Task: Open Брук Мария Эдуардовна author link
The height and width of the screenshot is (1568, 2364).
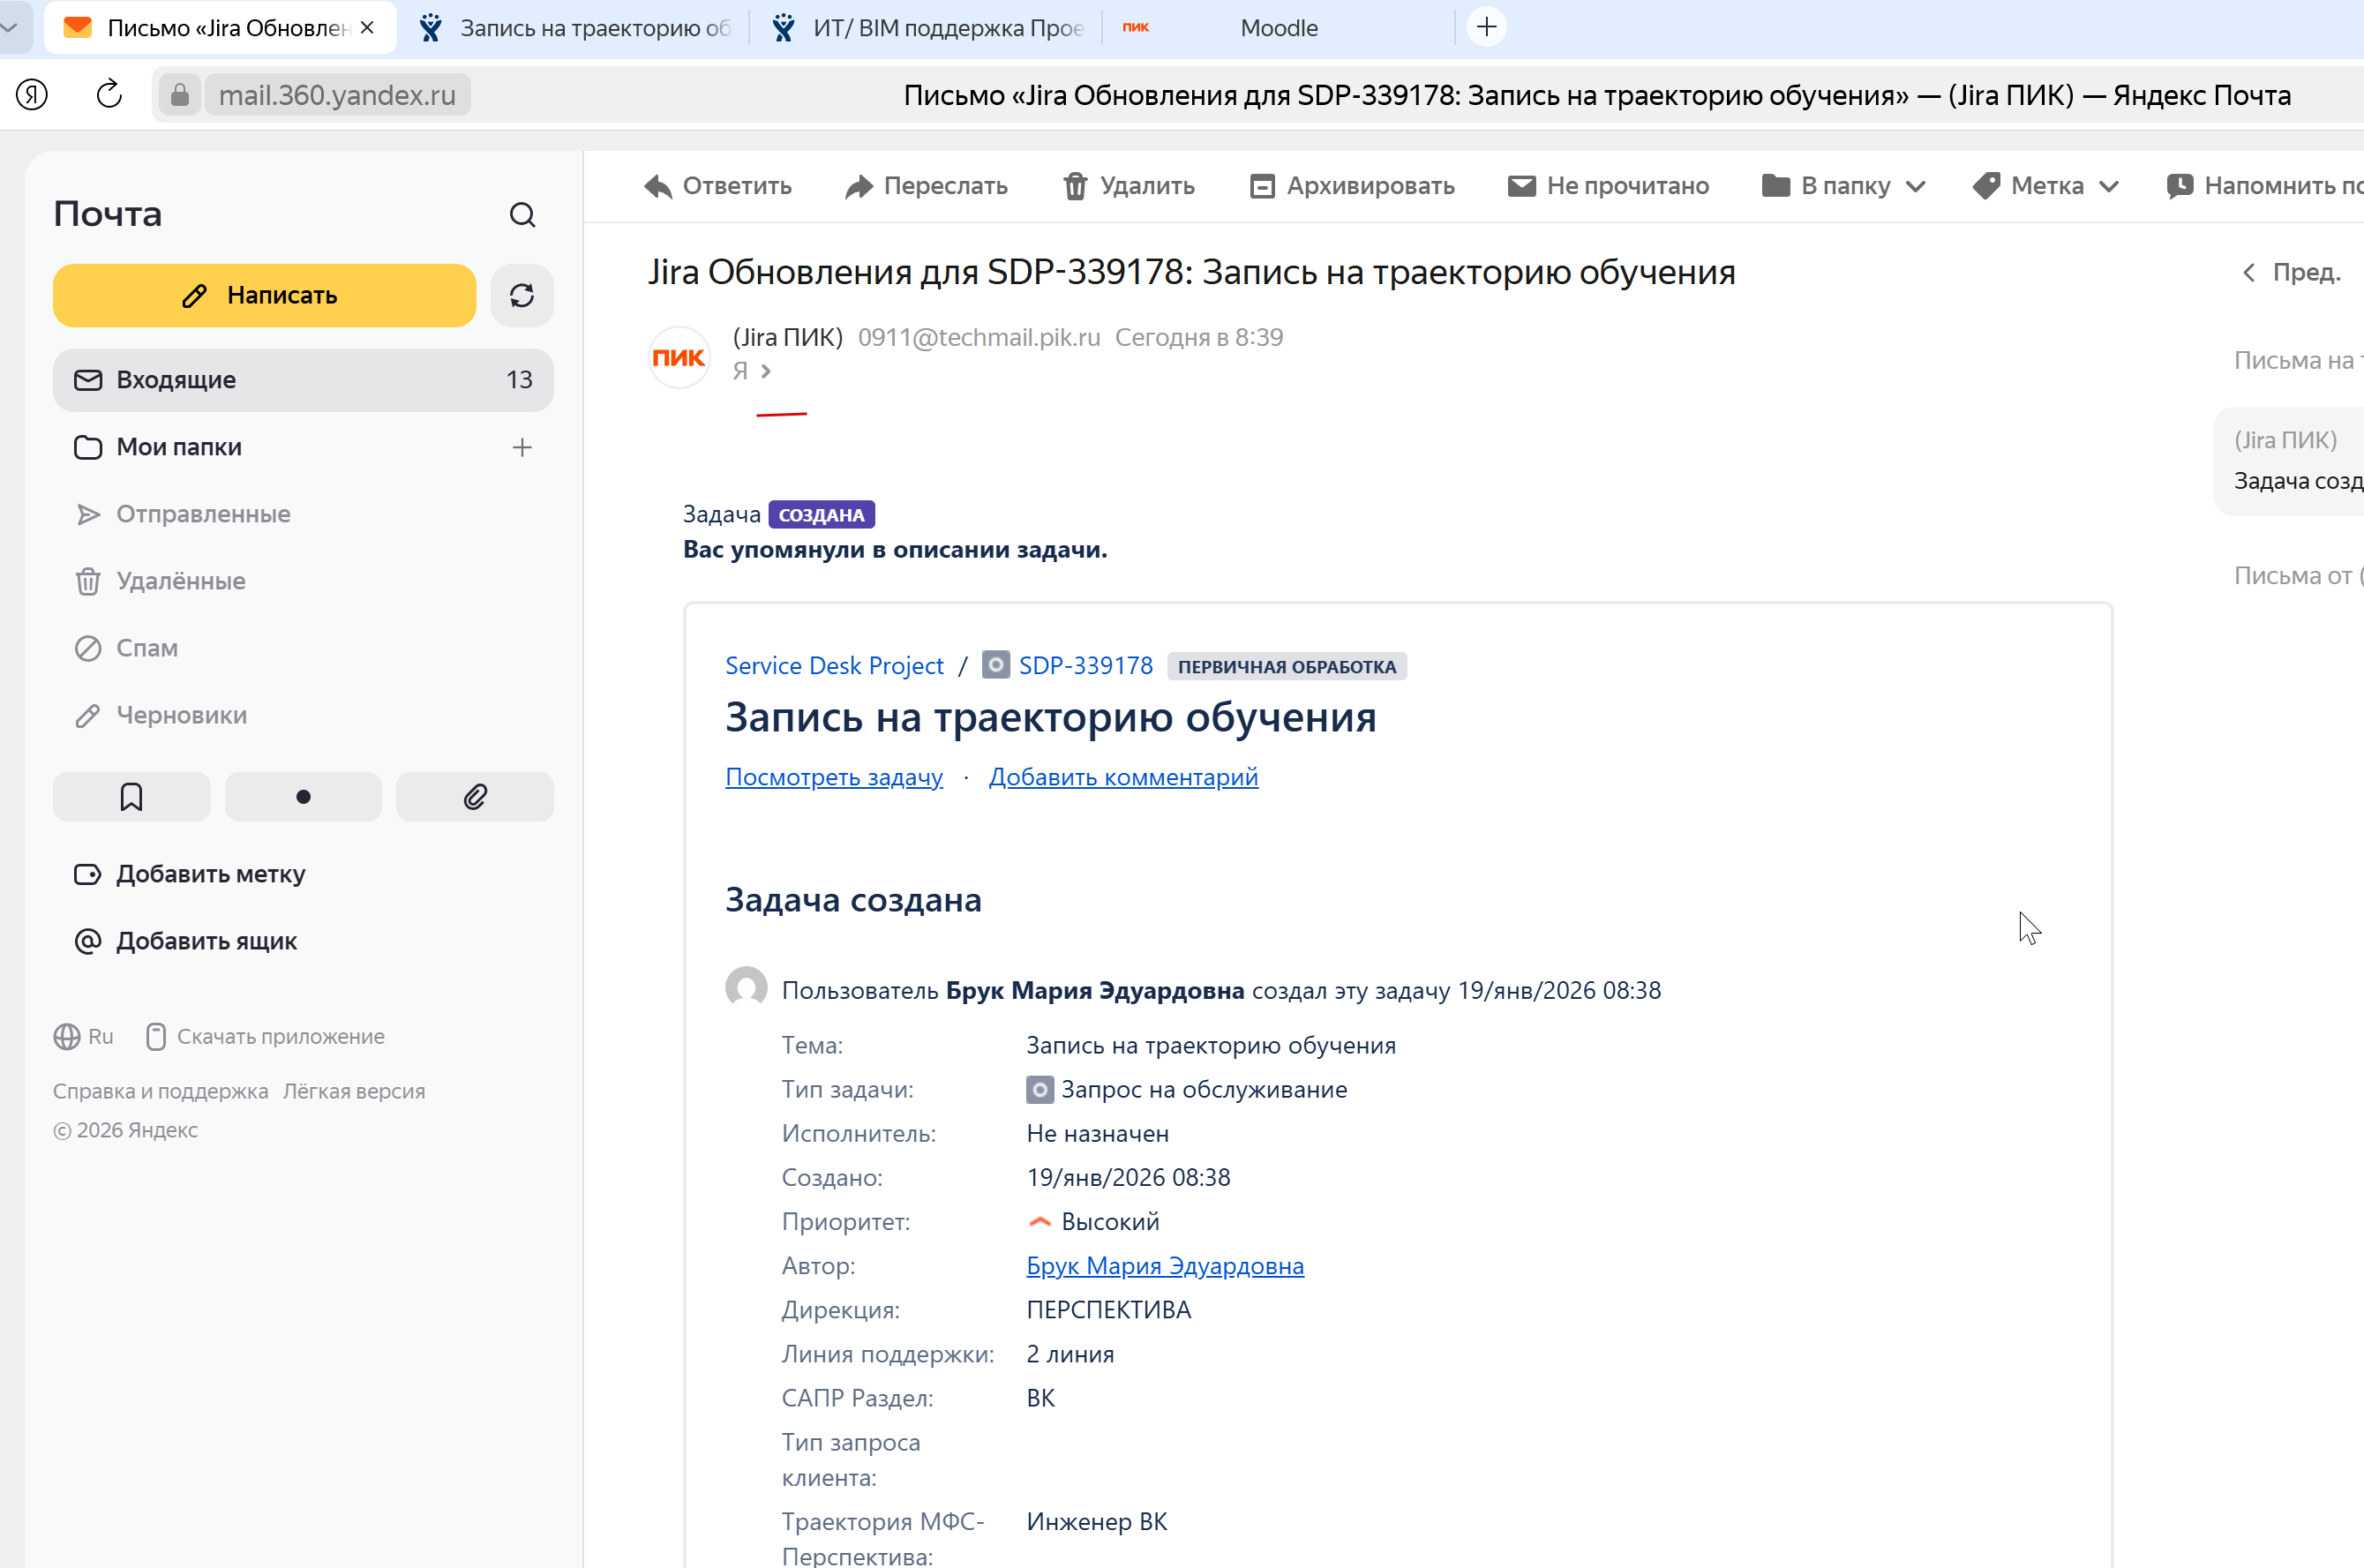Action: click(1165, 1266)
